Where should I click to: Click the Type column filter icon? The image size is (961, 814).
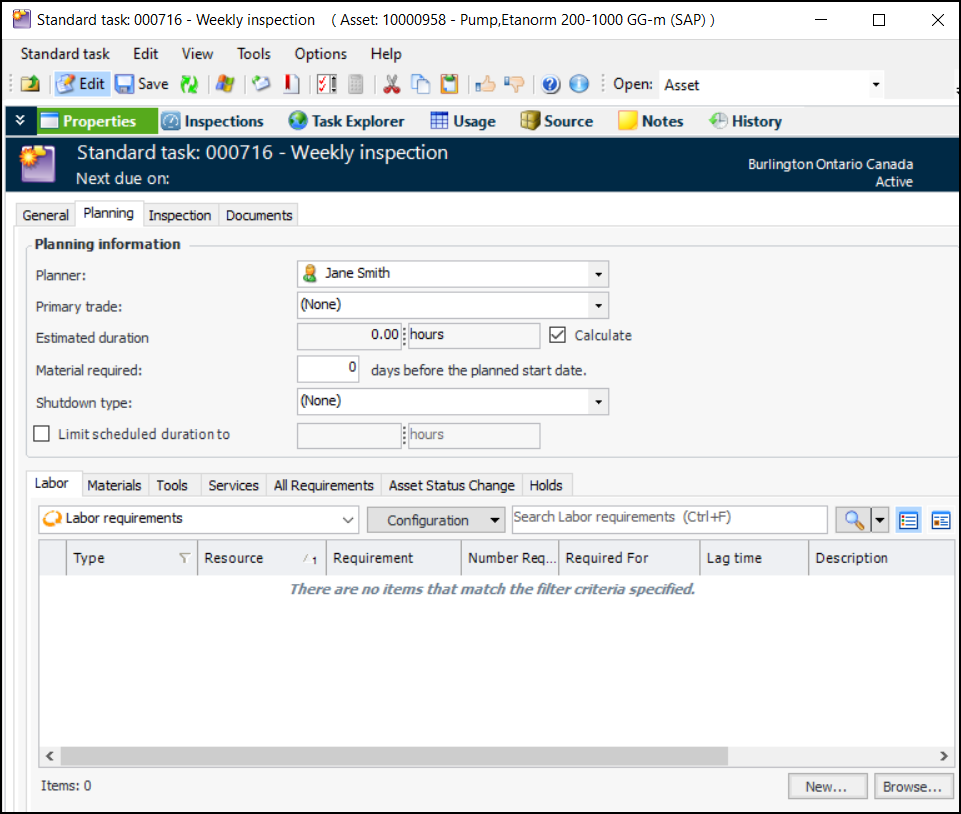tap(184, 558)
